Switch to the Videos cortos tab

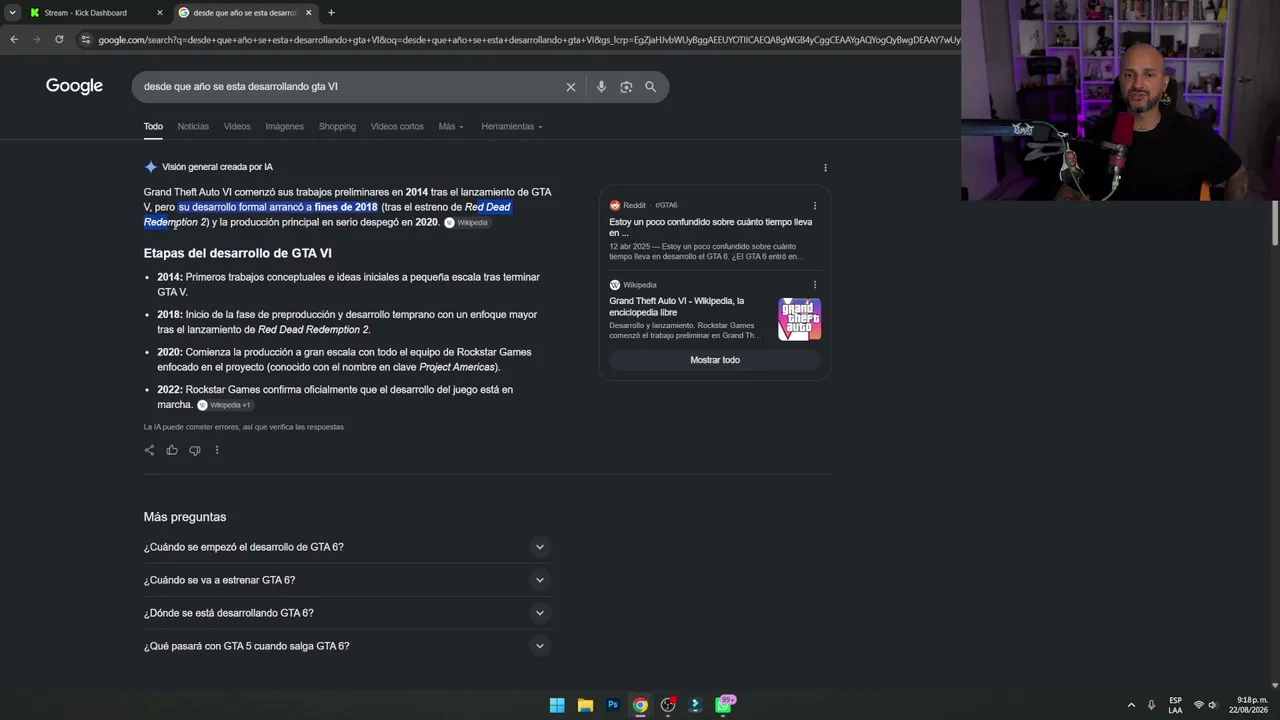pos(397,127)
